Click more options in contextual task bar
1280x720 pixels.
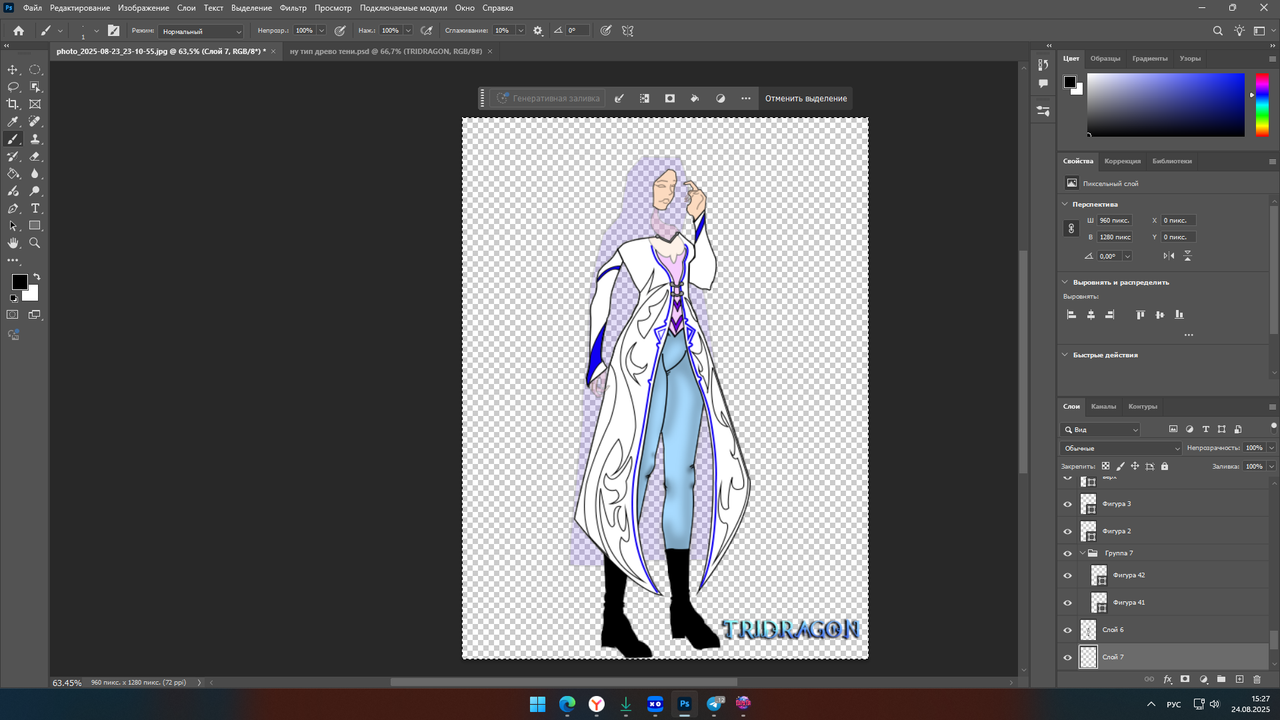[x=746, y=98]
